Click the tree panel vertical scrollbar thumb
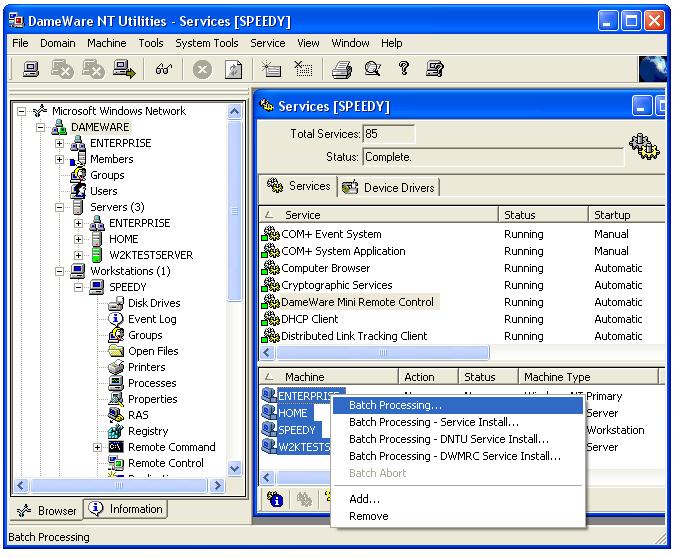 pos(235,211)
